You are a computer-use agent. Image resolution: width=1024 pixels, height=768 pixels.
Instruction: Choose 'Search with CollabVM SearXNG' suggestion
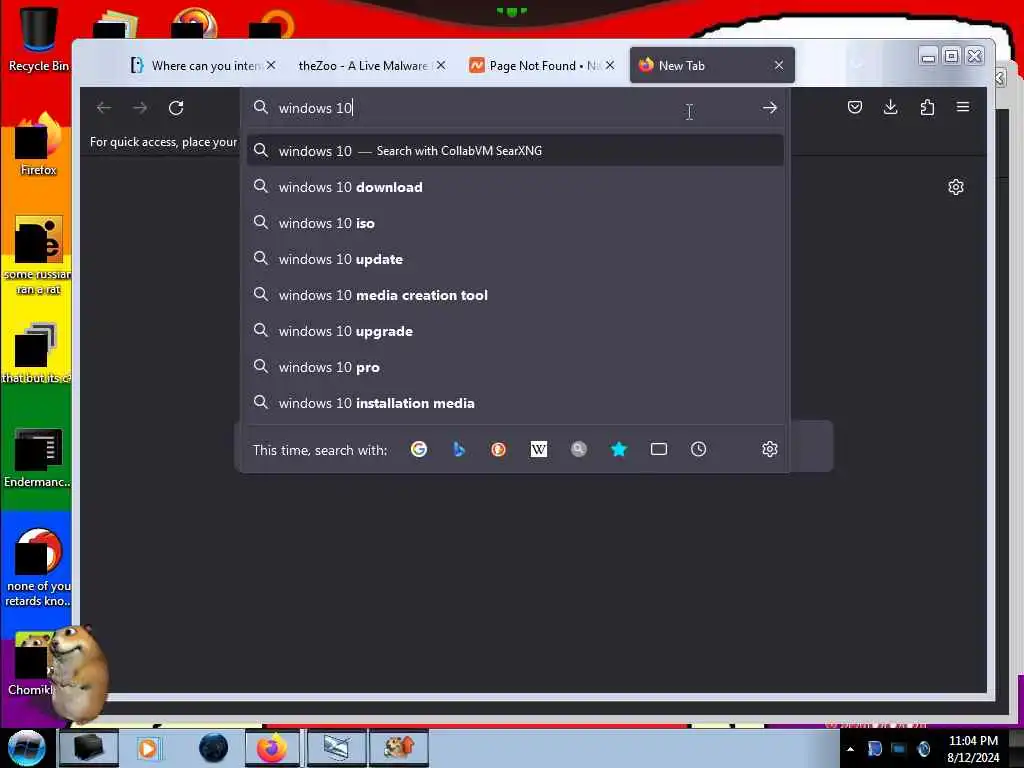pyautogui.click(x=515, y=151)
